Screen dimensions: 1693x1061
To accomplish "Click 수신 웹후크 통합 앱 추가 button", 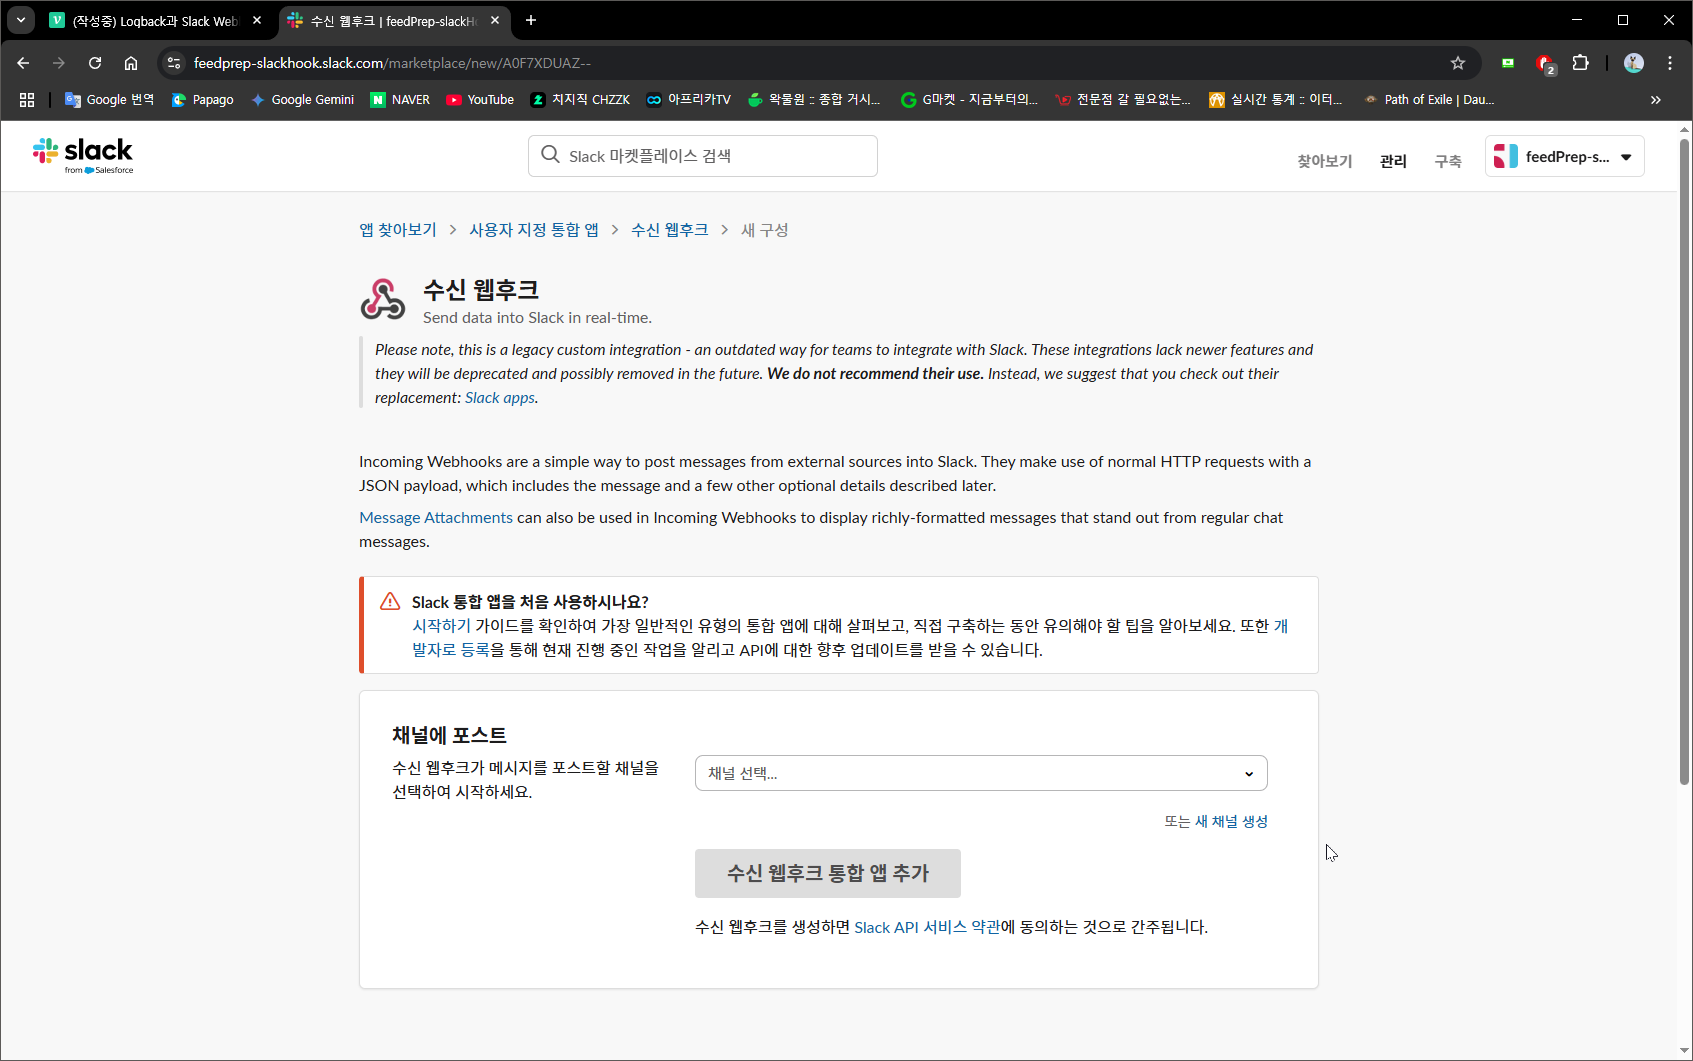I will (x=828, y=873).
